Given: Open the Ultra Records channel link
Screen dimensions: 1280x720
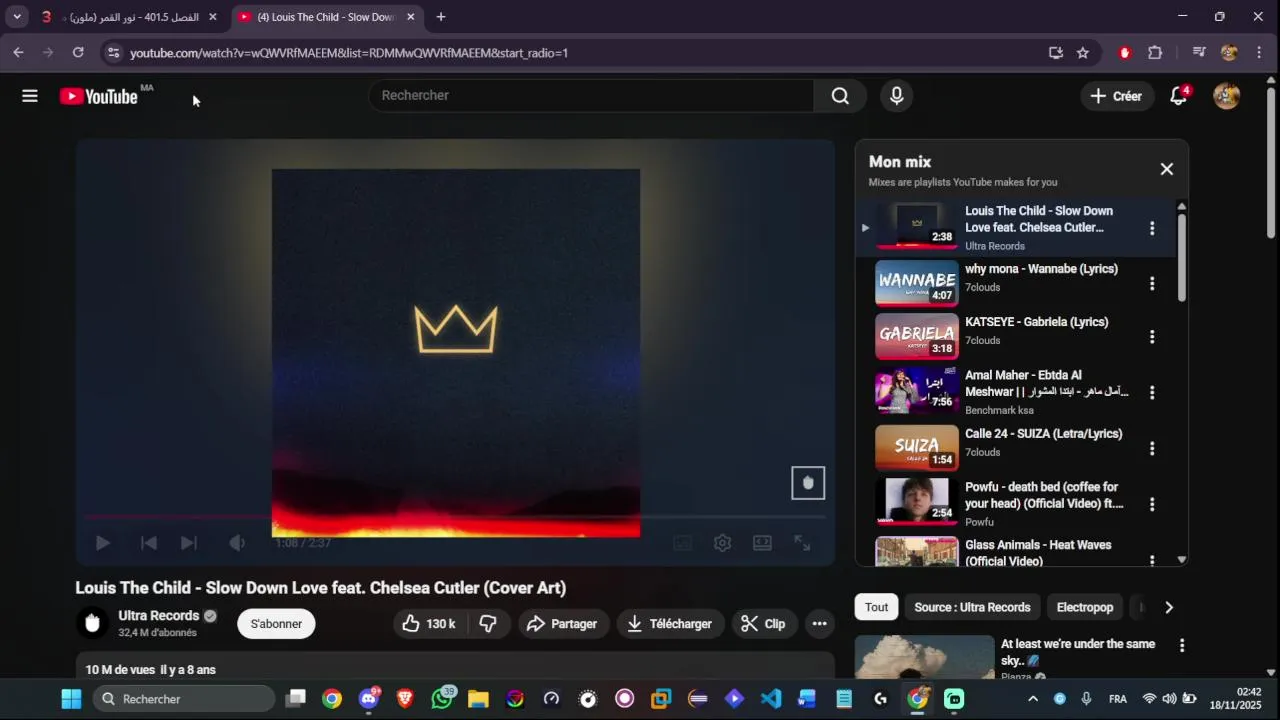Looking at the screenshot, I should point(158,616).
